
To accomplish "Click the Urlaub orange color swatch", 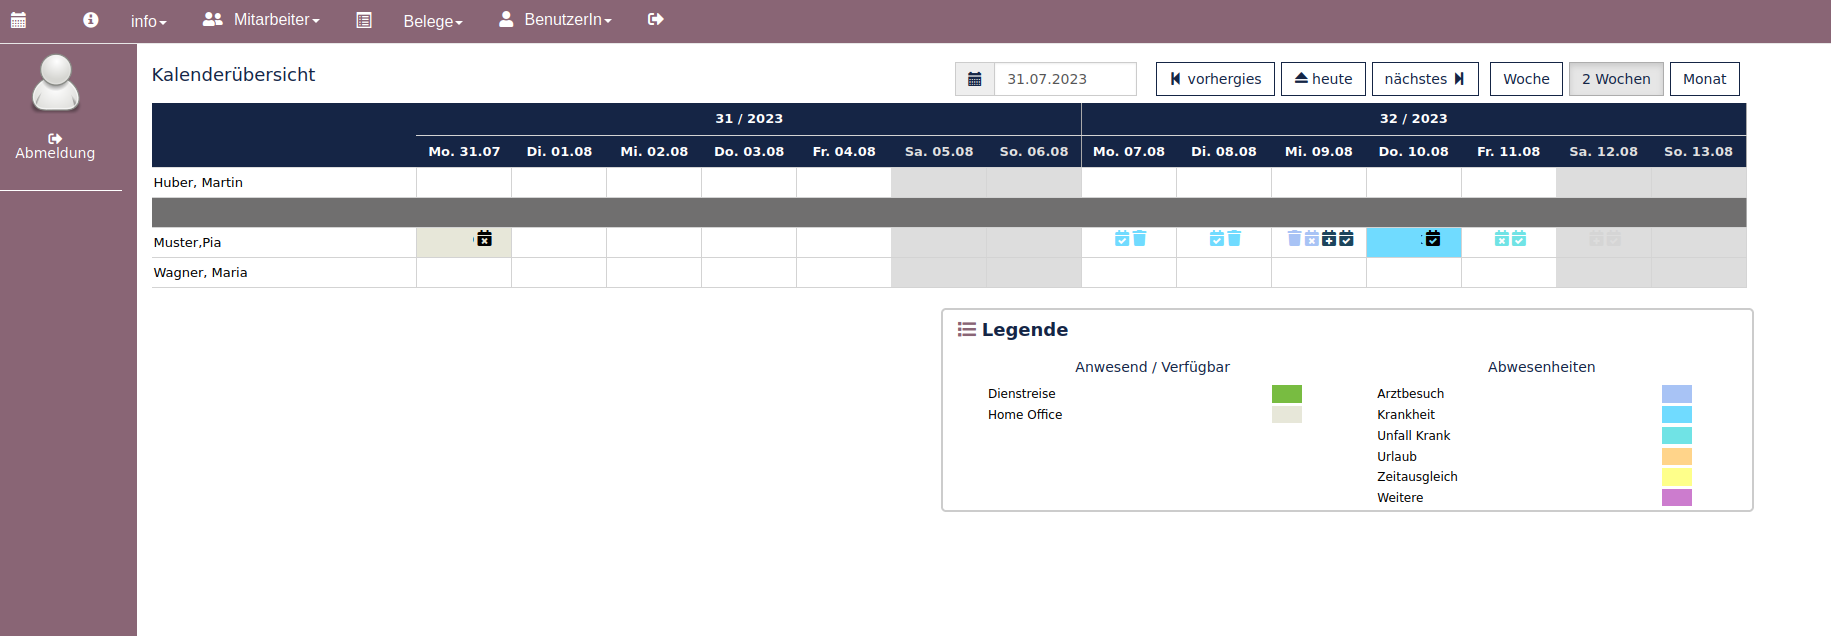I will point(1677,456).
